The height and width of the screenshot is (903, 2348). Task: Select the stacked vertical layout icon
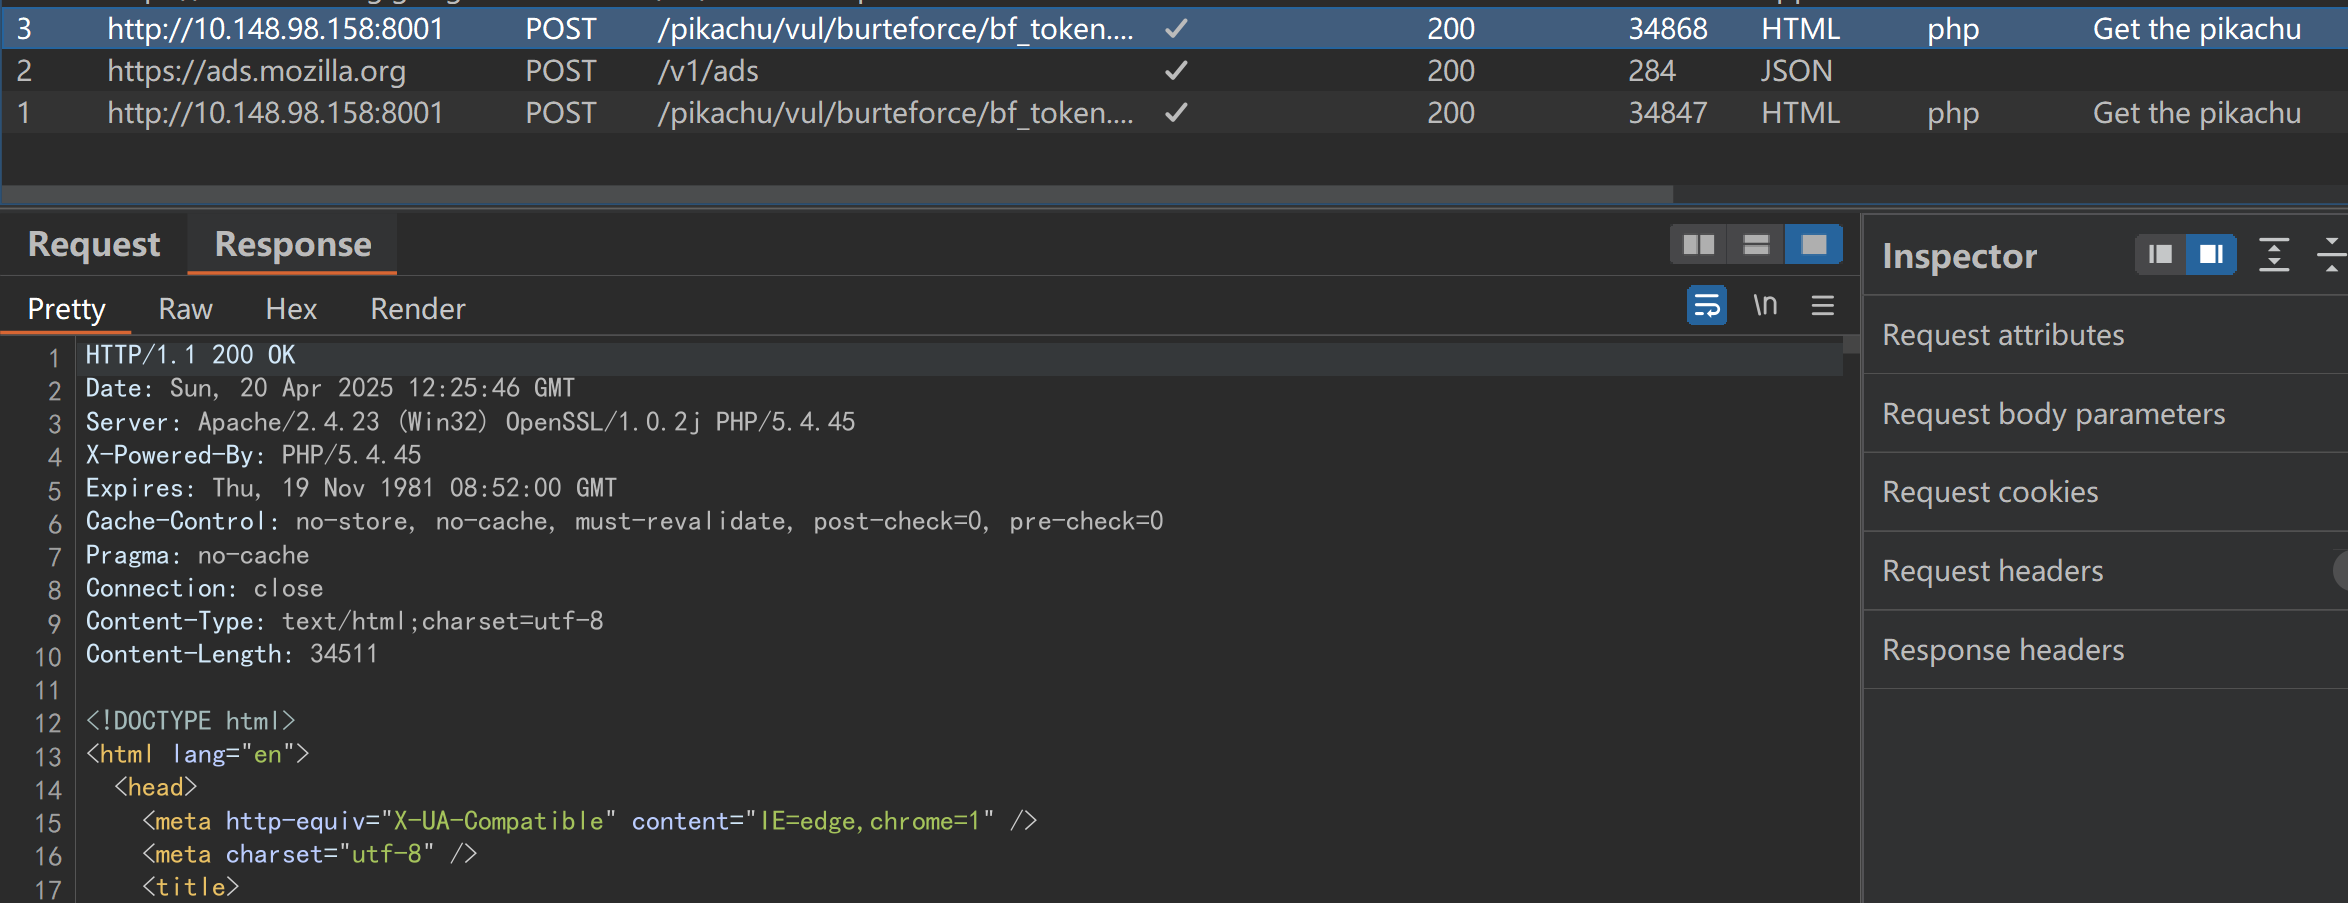pyautogui.click(x=1756, y=245)
